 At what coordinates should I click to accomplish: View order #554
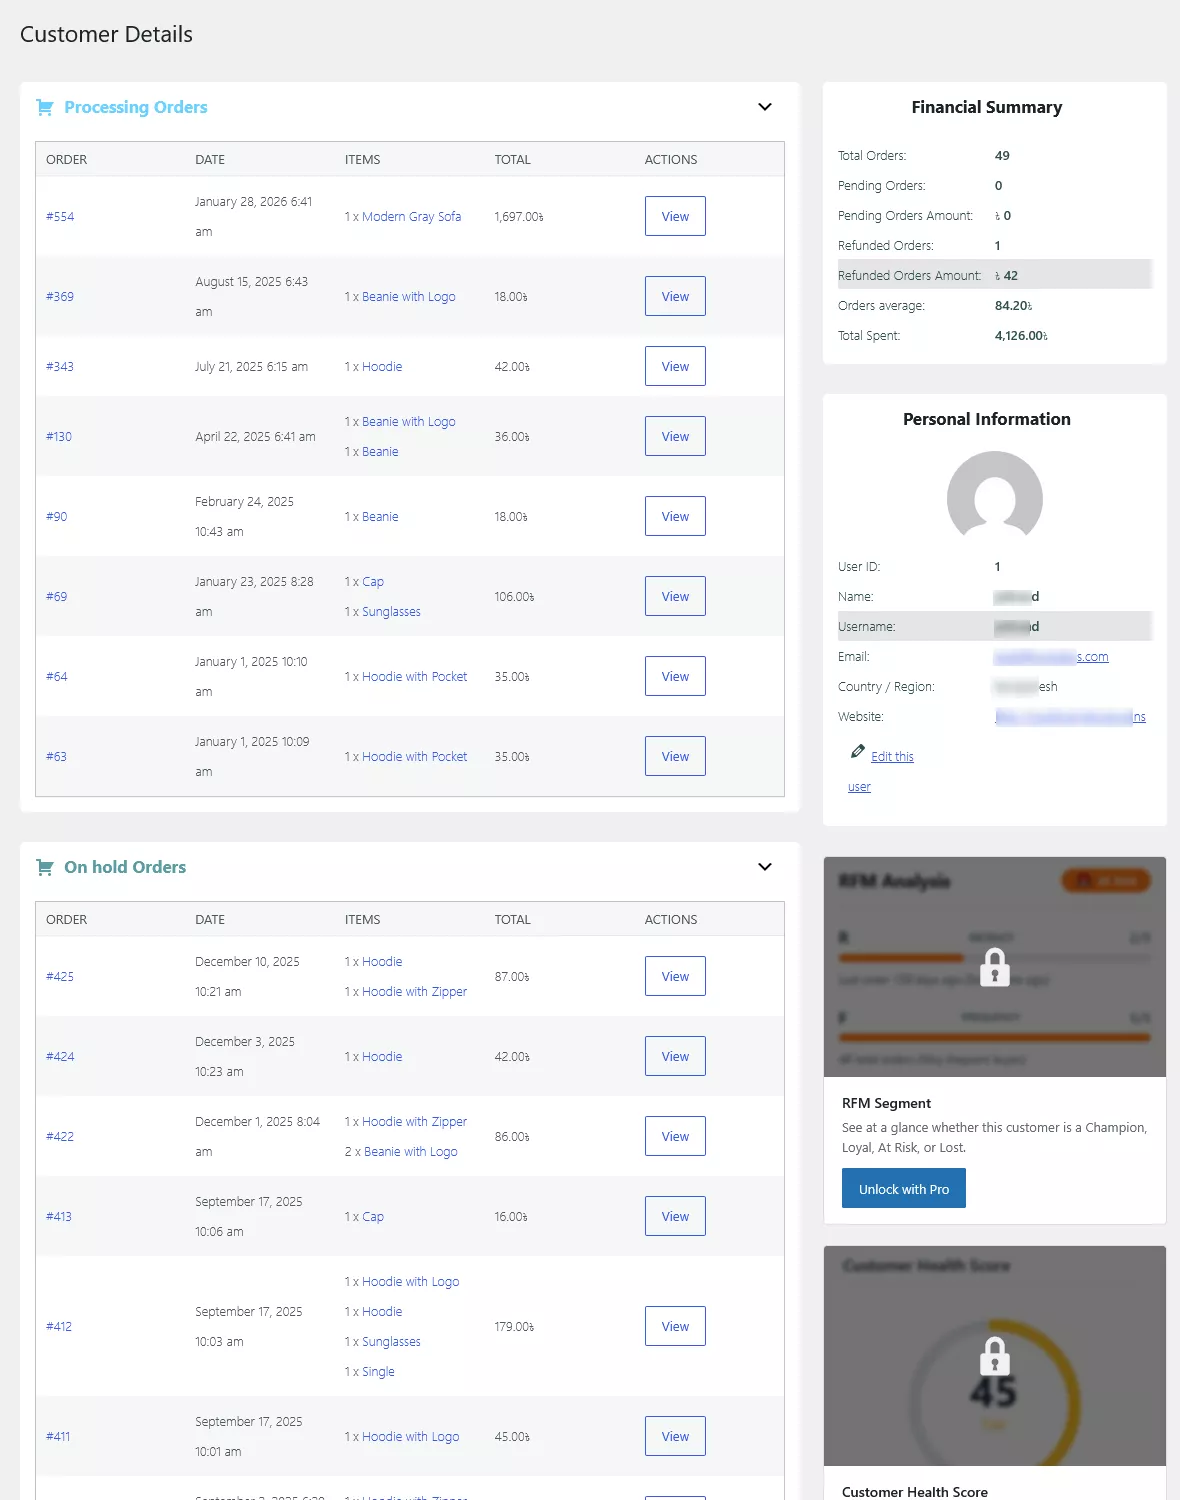click(x=675, y=216)
